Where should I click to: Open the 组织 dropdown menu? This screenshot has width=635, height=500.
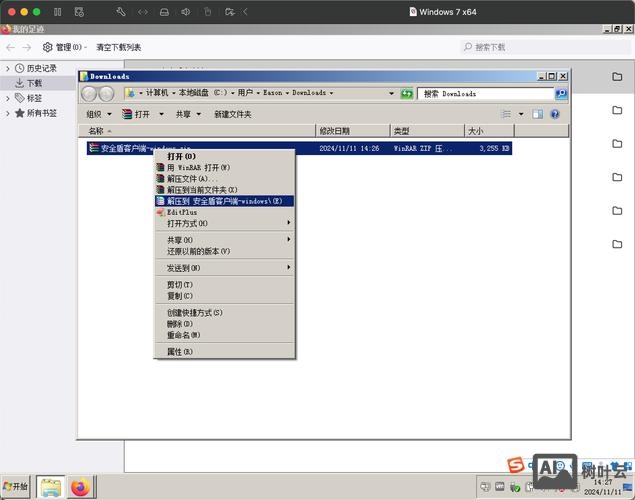pos(99,114)
